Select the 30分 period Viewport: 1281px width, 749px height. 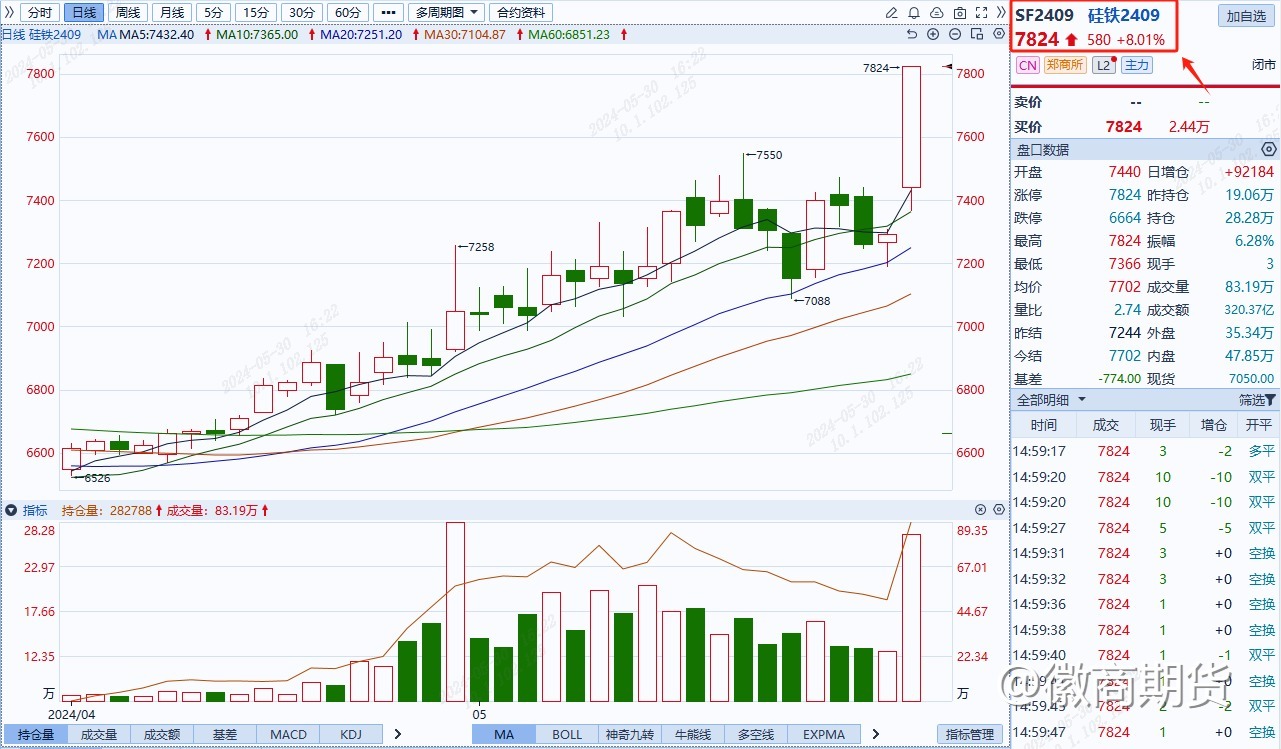(301, 13)
